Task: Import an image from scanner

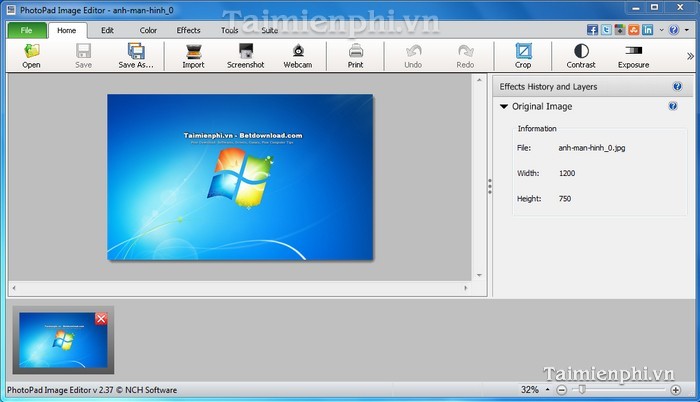Action: (193, 56)
